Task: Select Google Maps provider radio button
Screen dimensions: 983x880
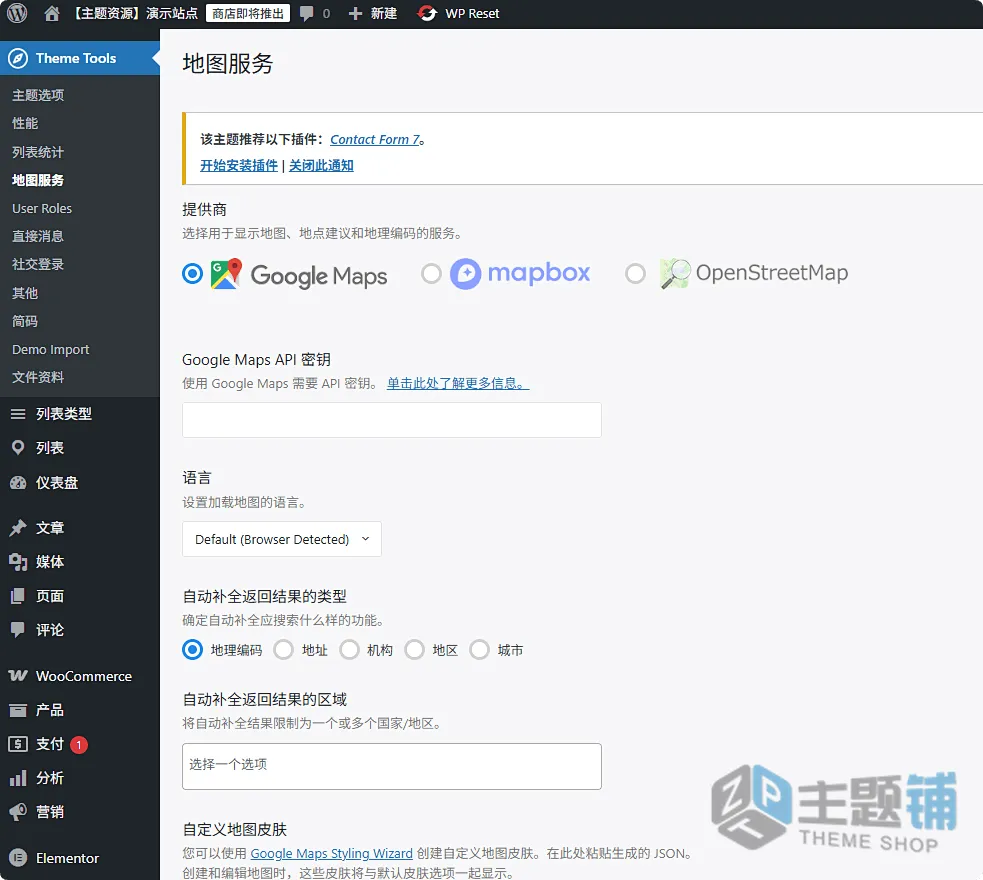Action: tap(192, 274)
